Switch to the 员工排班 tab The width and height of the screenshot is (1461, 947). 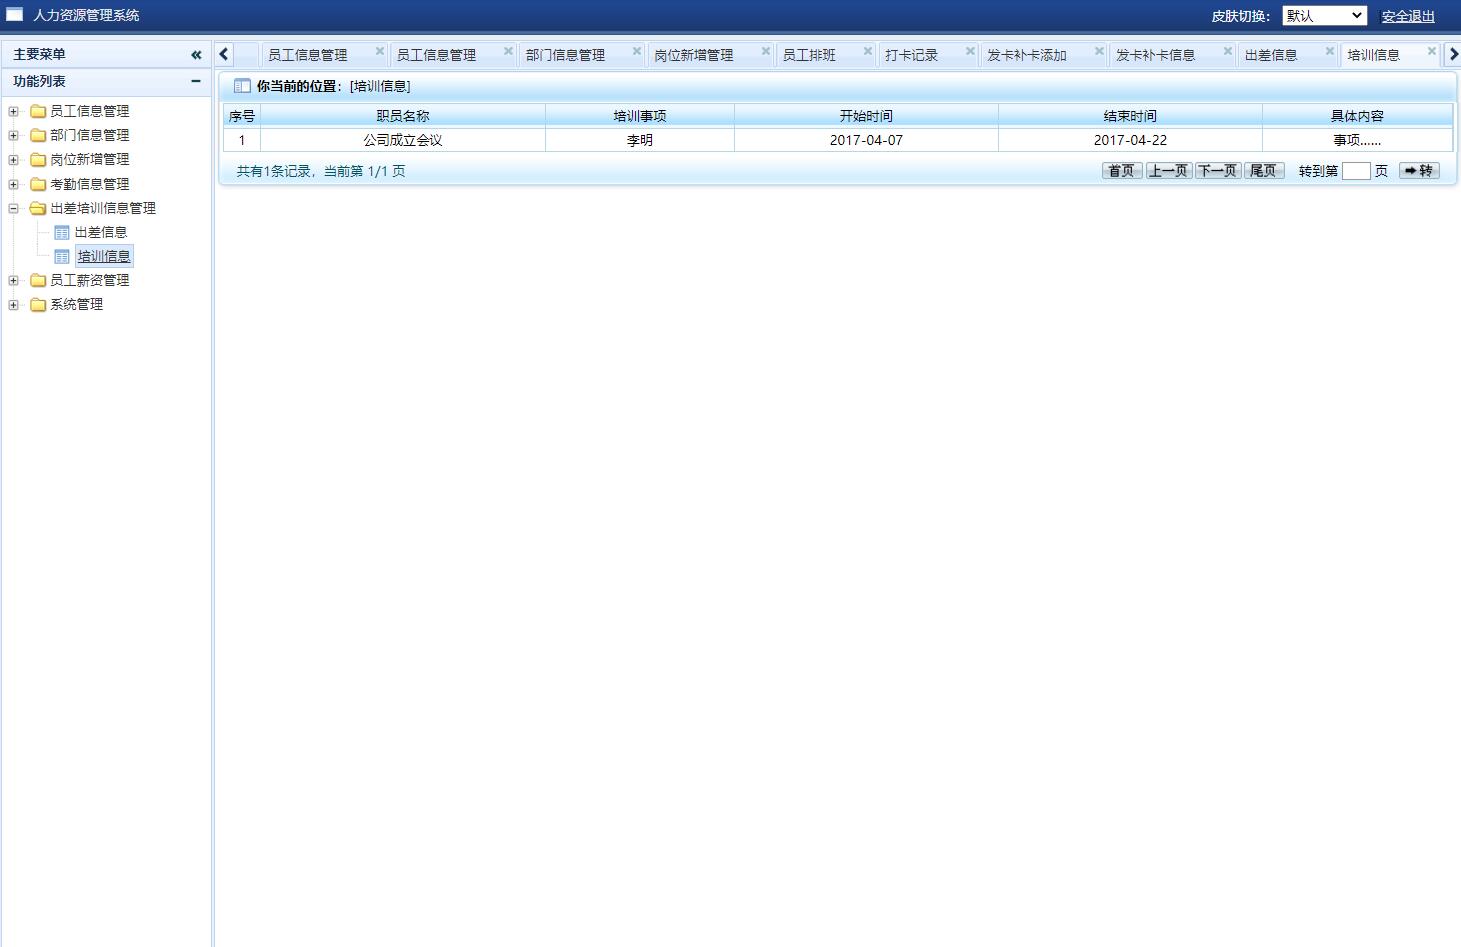[x=811, y=55]
